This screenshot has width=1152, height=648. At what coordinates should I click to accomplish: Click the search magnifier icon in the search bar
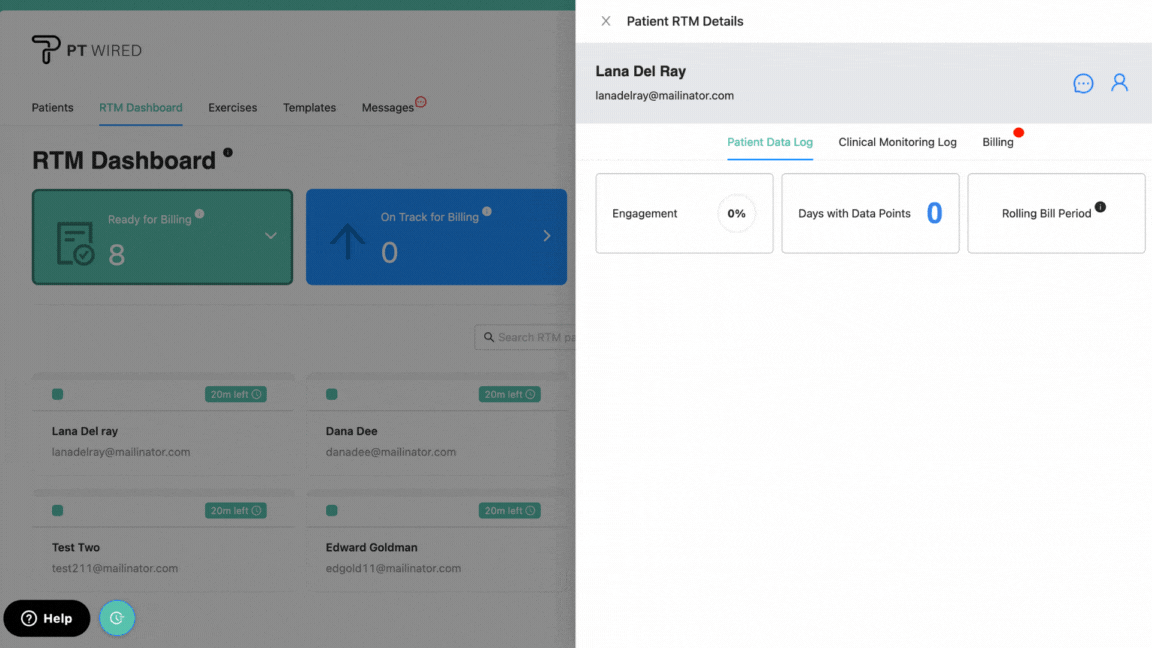(x=488, y=337)
